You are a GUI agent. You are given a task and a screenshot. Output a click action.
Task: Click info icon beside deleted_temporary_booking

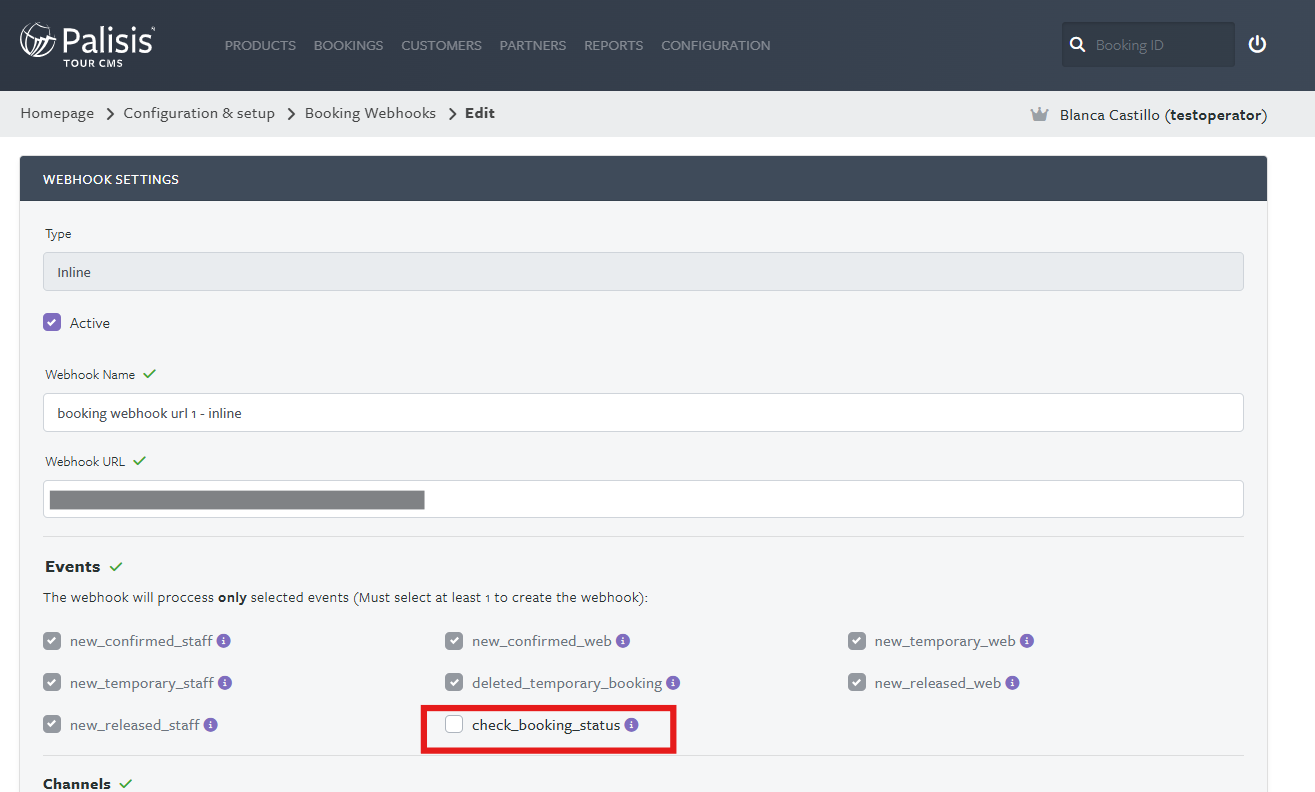tap(673, 683)
